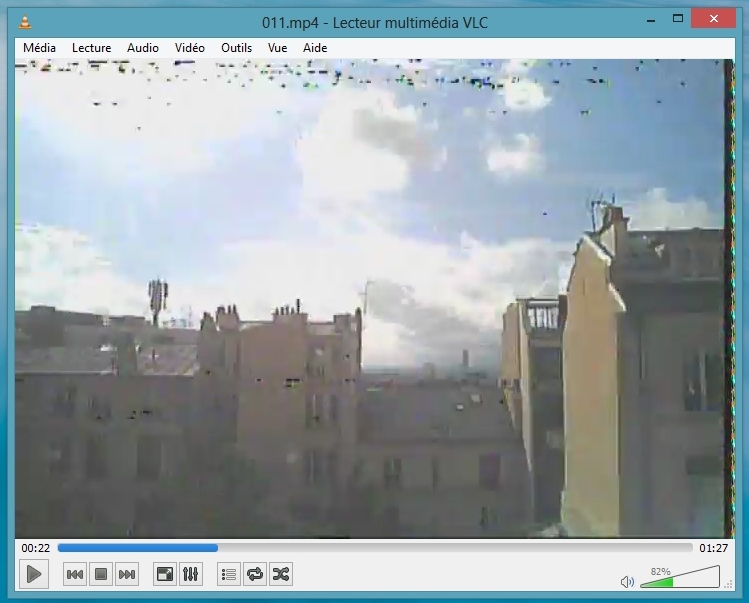Toggle remaining time at 01:27 label
This screenshot has width=749, height=603.
point(714,548)
